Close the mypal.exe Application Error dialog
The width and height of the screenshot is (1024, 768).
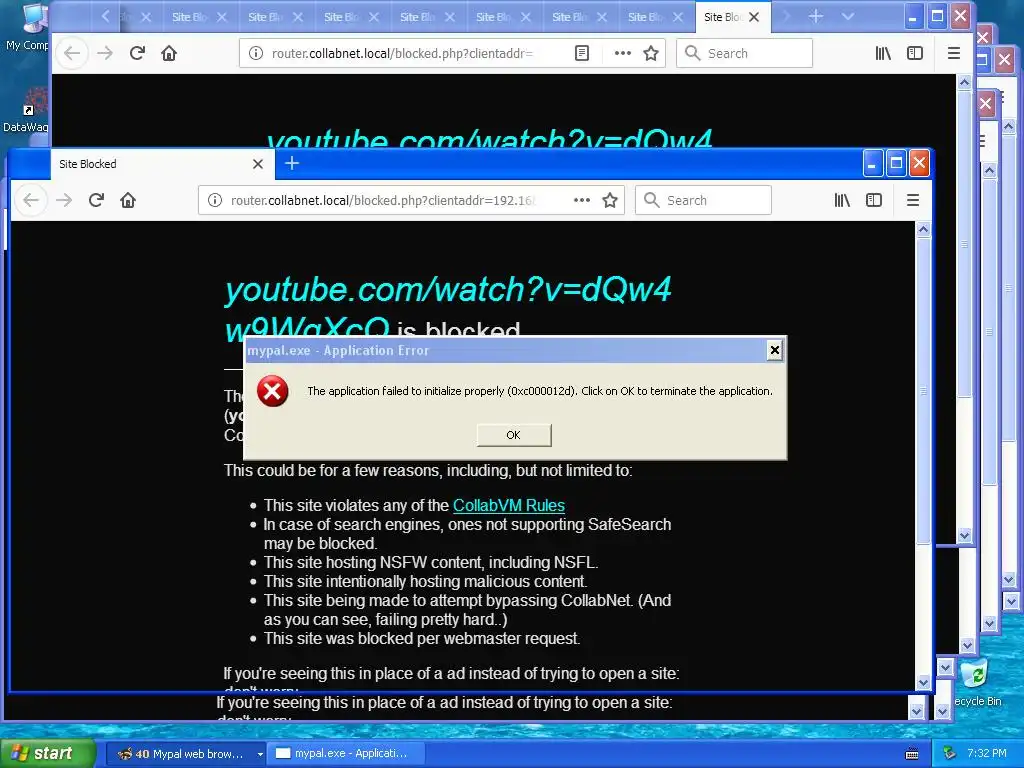(x=775, y=350)
